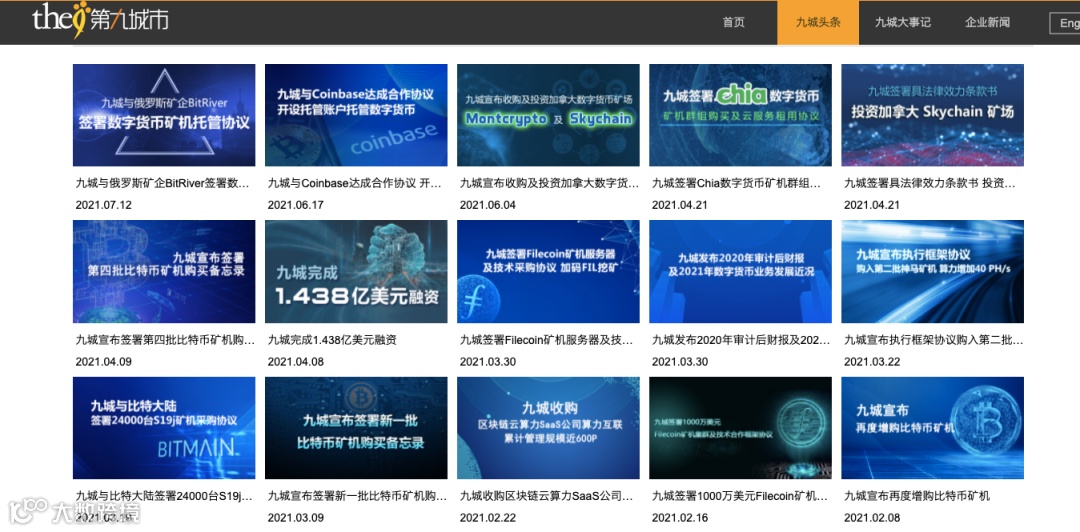Screen dimensions: 1080x532
Task: Open headline 九城签署Filecoin矿机服务器及技…
Action: (x=546, y=340)
